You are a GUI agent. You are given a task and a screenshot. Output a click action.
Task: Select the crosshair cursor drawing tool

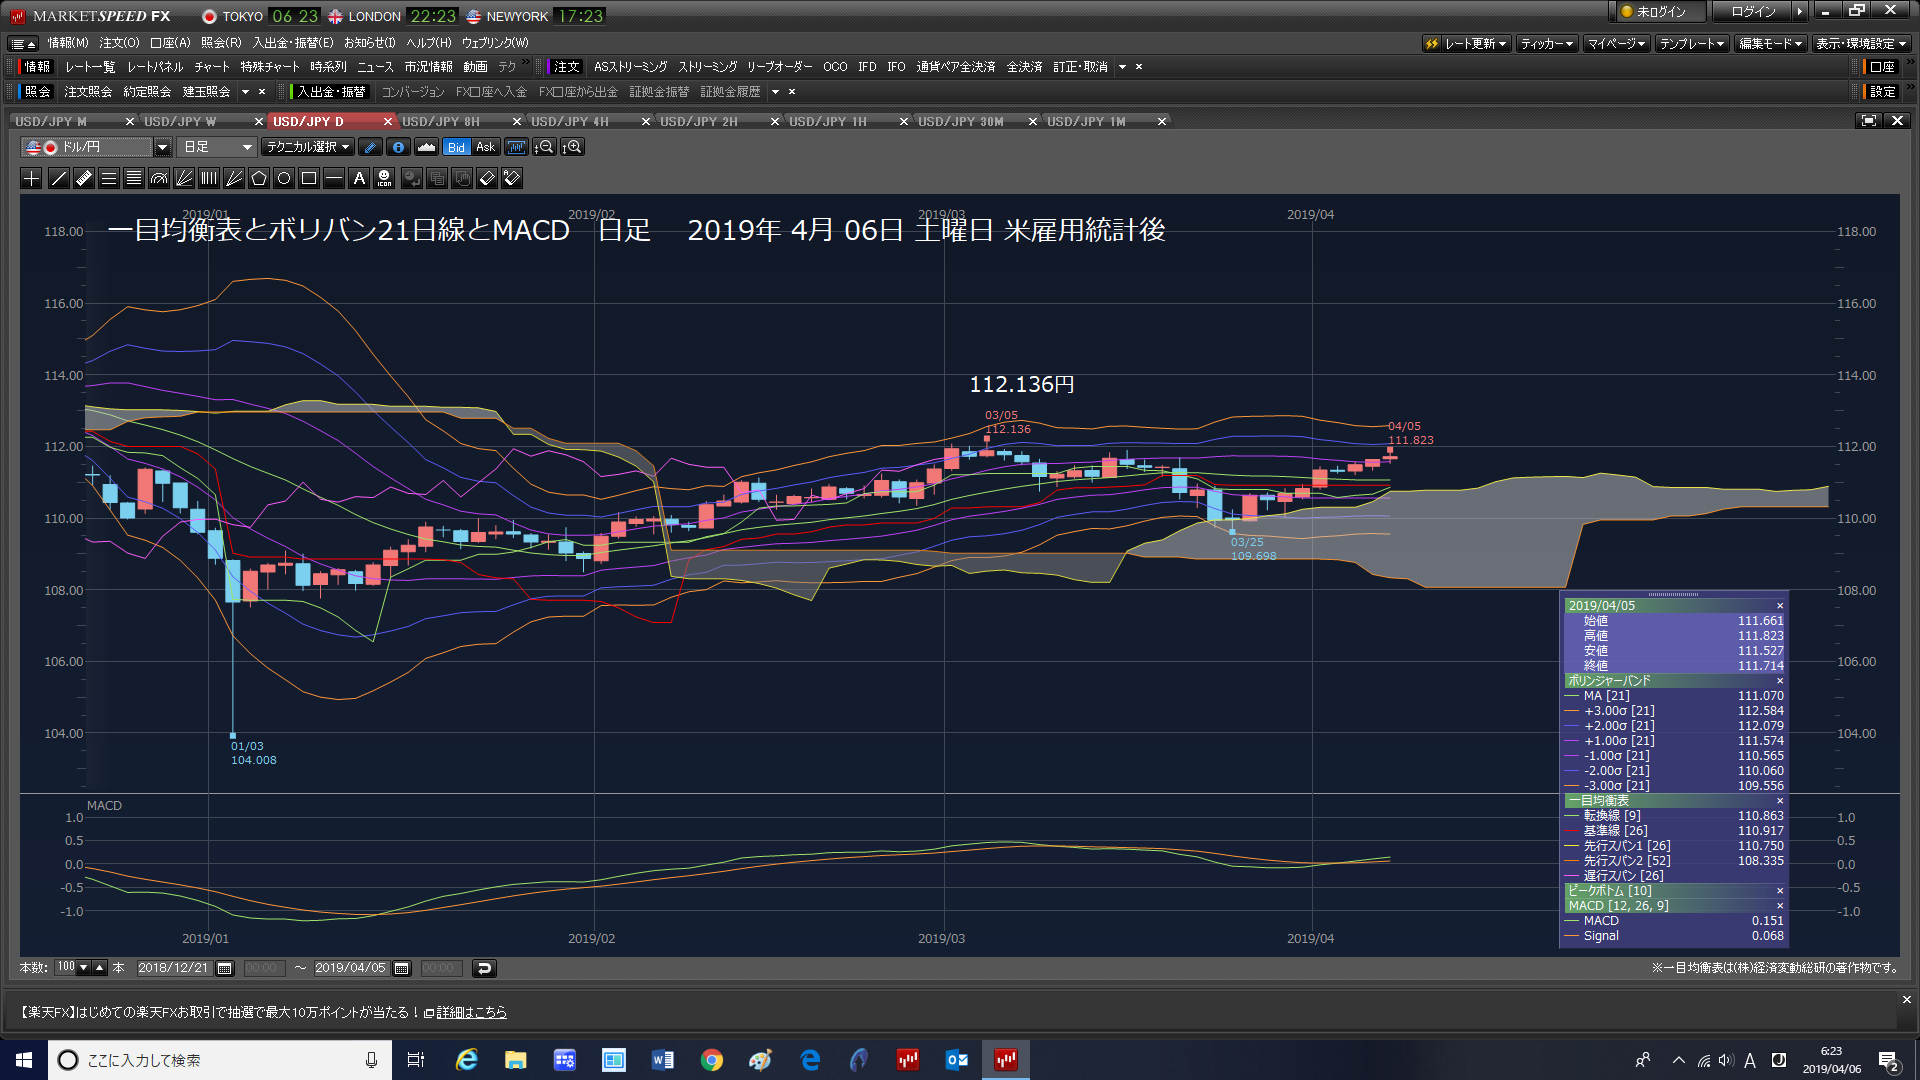[x=31, y=178]
